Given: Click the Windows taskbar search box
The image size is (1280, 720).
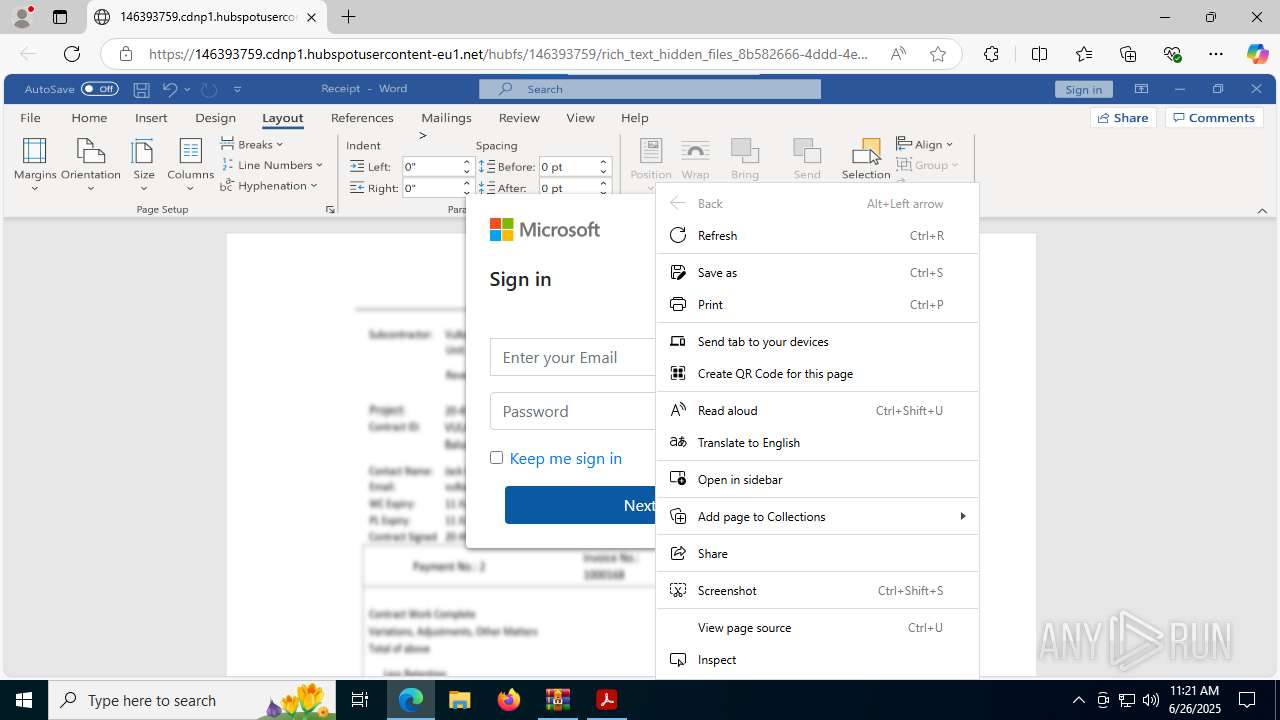Looking at the screenshot, I should (x=192, y=700).
